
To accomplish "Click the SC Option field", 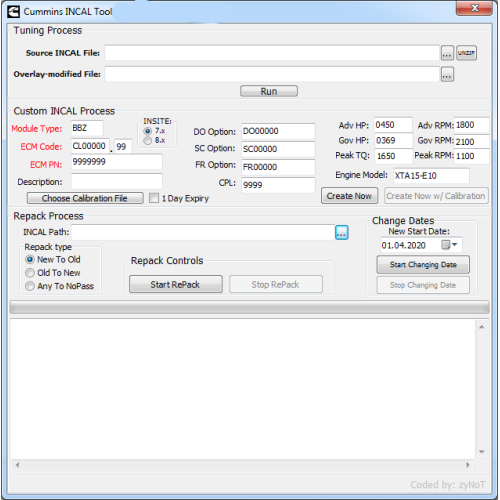I will pyautogui.click(x=278, y=149).
